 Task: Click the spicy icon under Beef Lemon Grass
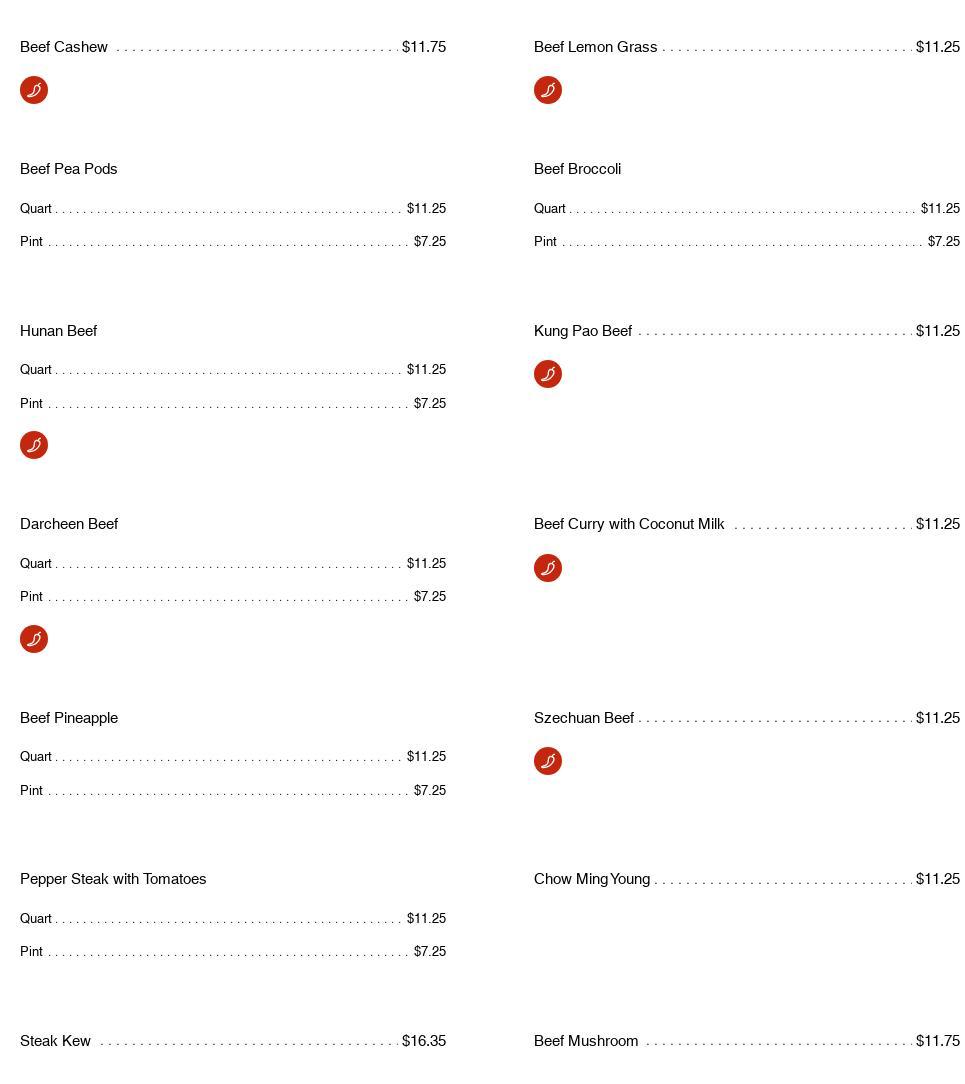click(x=548, y=90)
